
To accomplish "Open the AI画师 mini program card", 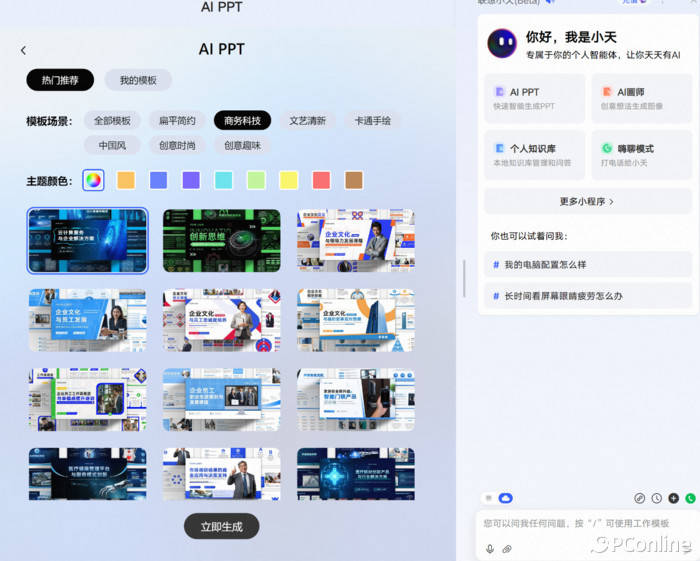I will pyautogui.click(x=642, y=99).
